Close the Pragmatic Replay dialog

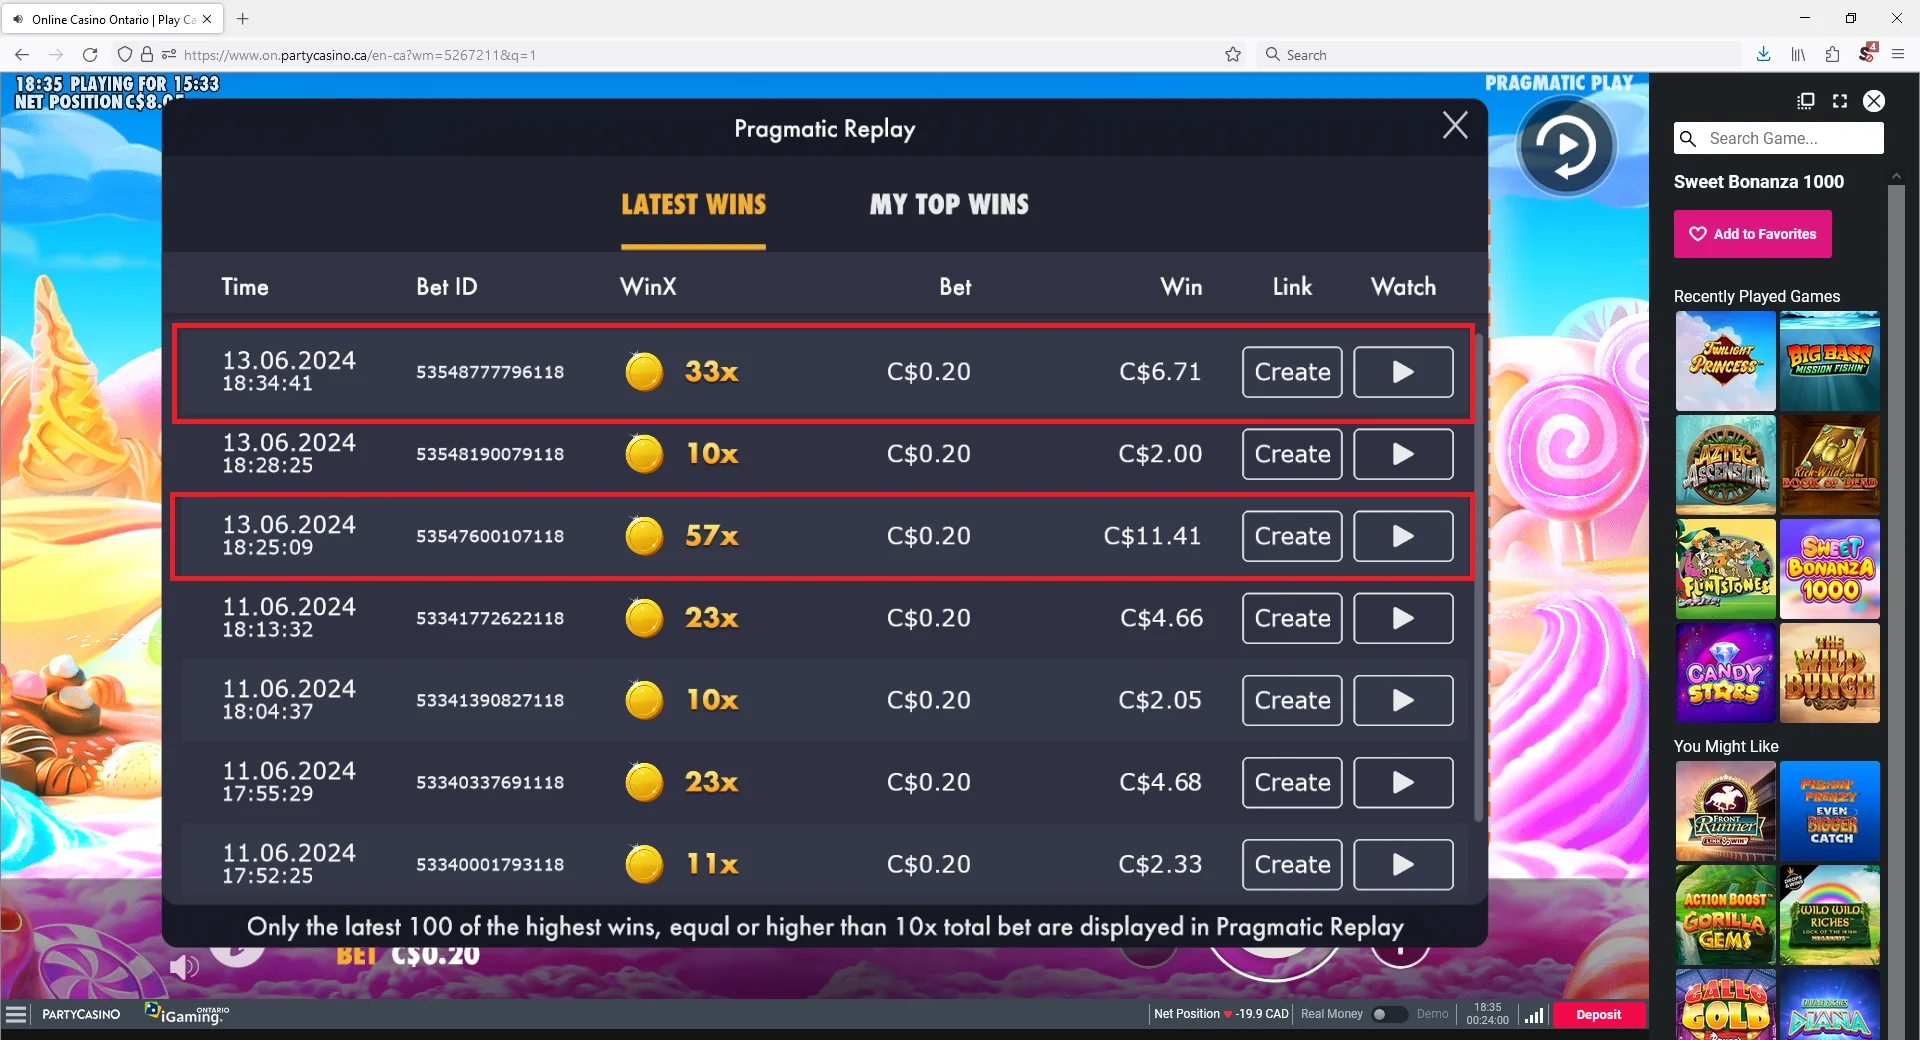[1455, 125]
